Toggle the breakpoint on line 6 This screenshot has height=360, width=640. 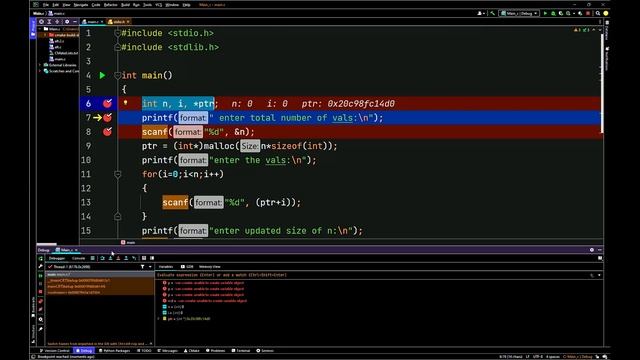[x=107, y=103]
